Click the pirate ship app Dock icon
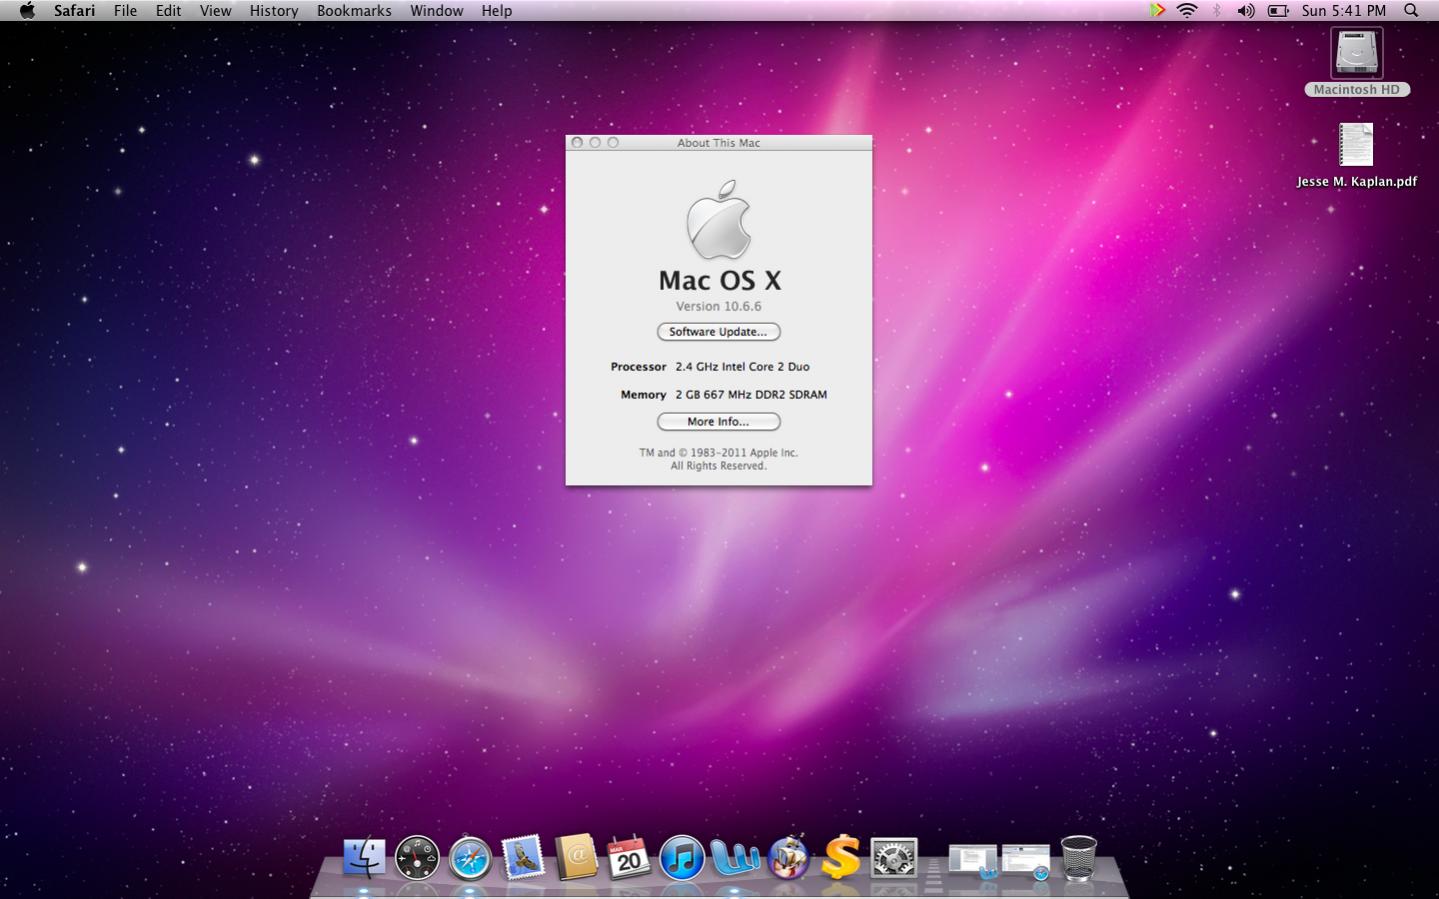Image resolution: width=1439 pixels, height=899 pixels. point(788,857)
